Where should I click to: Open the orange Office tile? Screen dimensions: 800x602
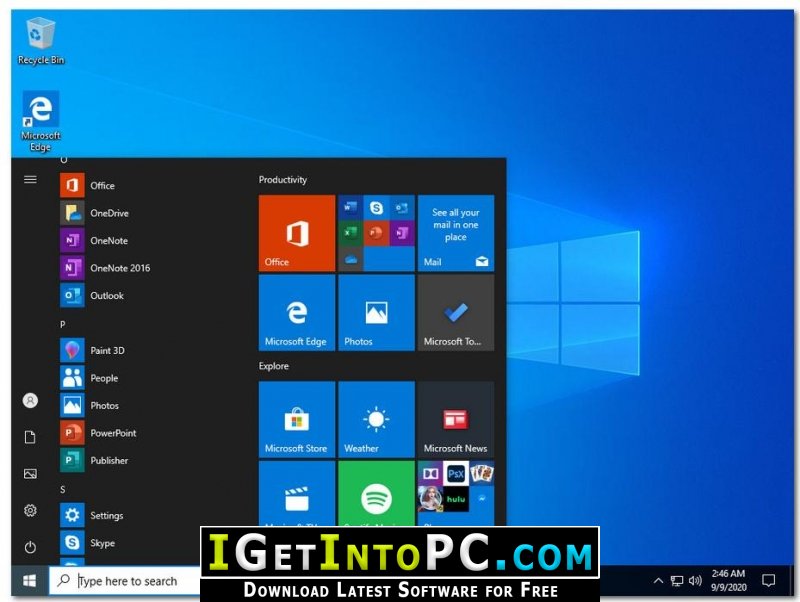pos(297,233)
